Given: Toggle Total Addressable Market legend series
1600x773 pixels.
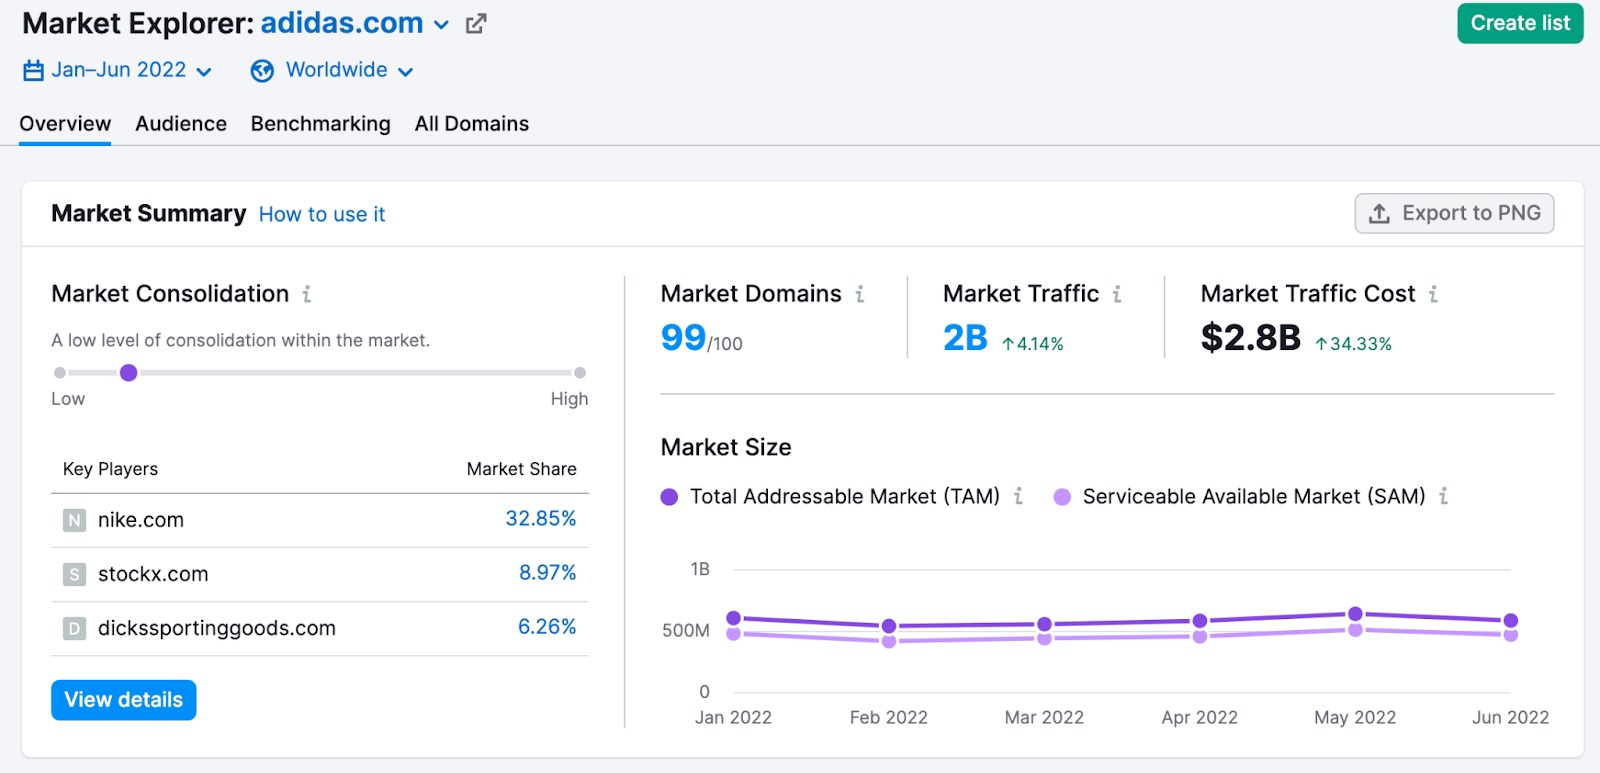Looking at the screenshot, I should tap(831, 496).
